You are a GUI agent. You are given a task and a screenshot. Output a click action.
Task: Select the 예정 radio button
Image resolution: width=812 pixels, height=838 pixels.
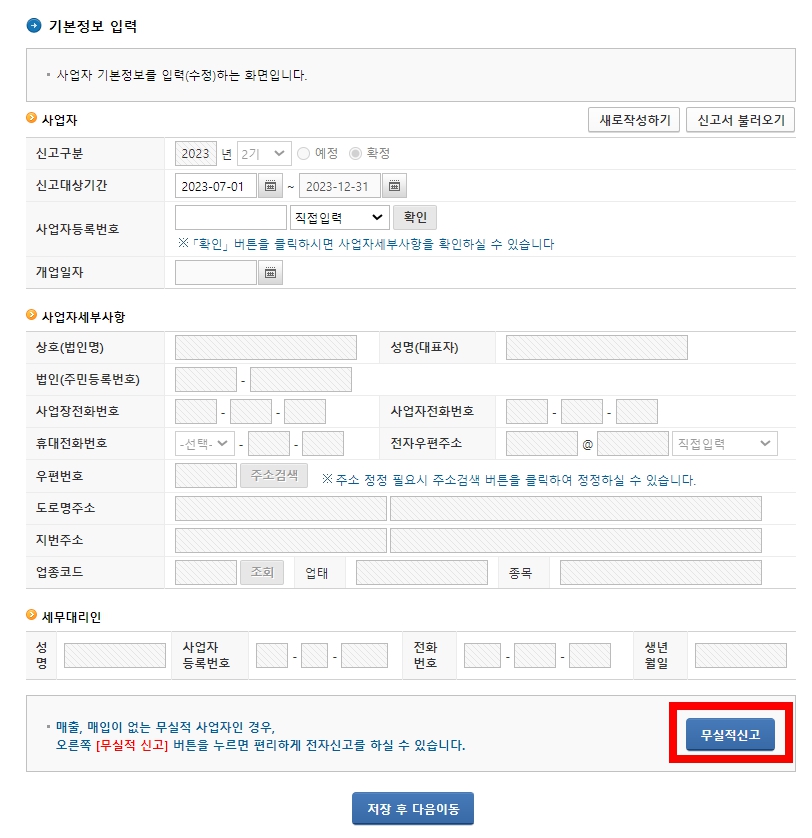303,153
